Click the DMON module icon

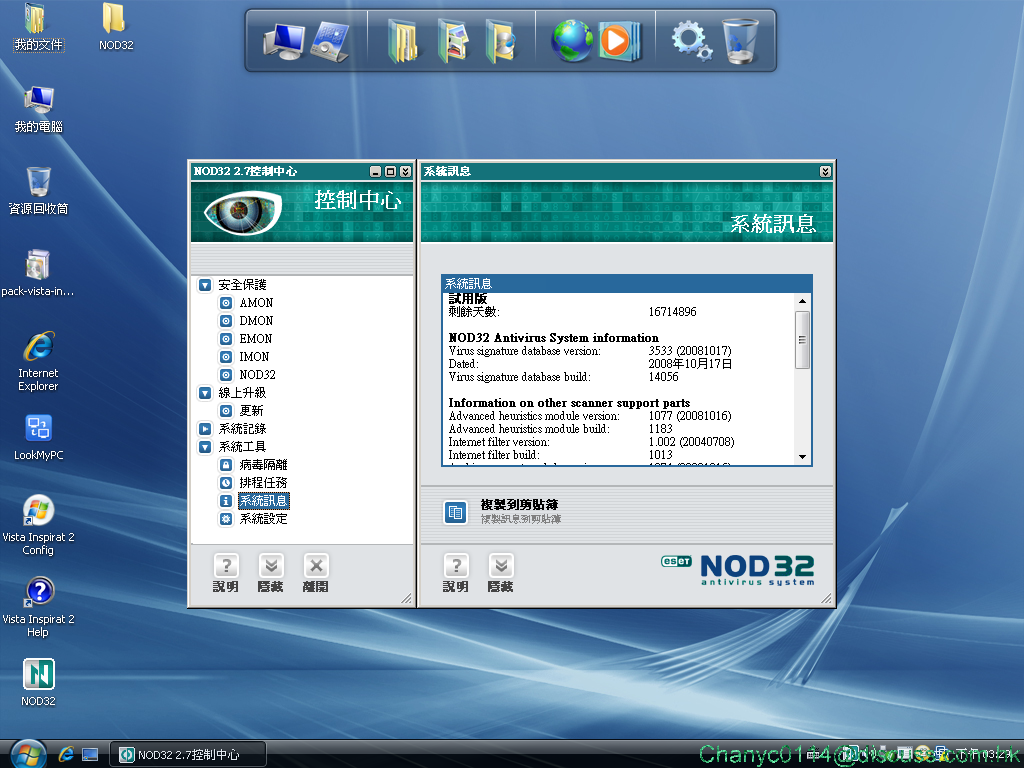pyautogui.click(x=225, y=321)
